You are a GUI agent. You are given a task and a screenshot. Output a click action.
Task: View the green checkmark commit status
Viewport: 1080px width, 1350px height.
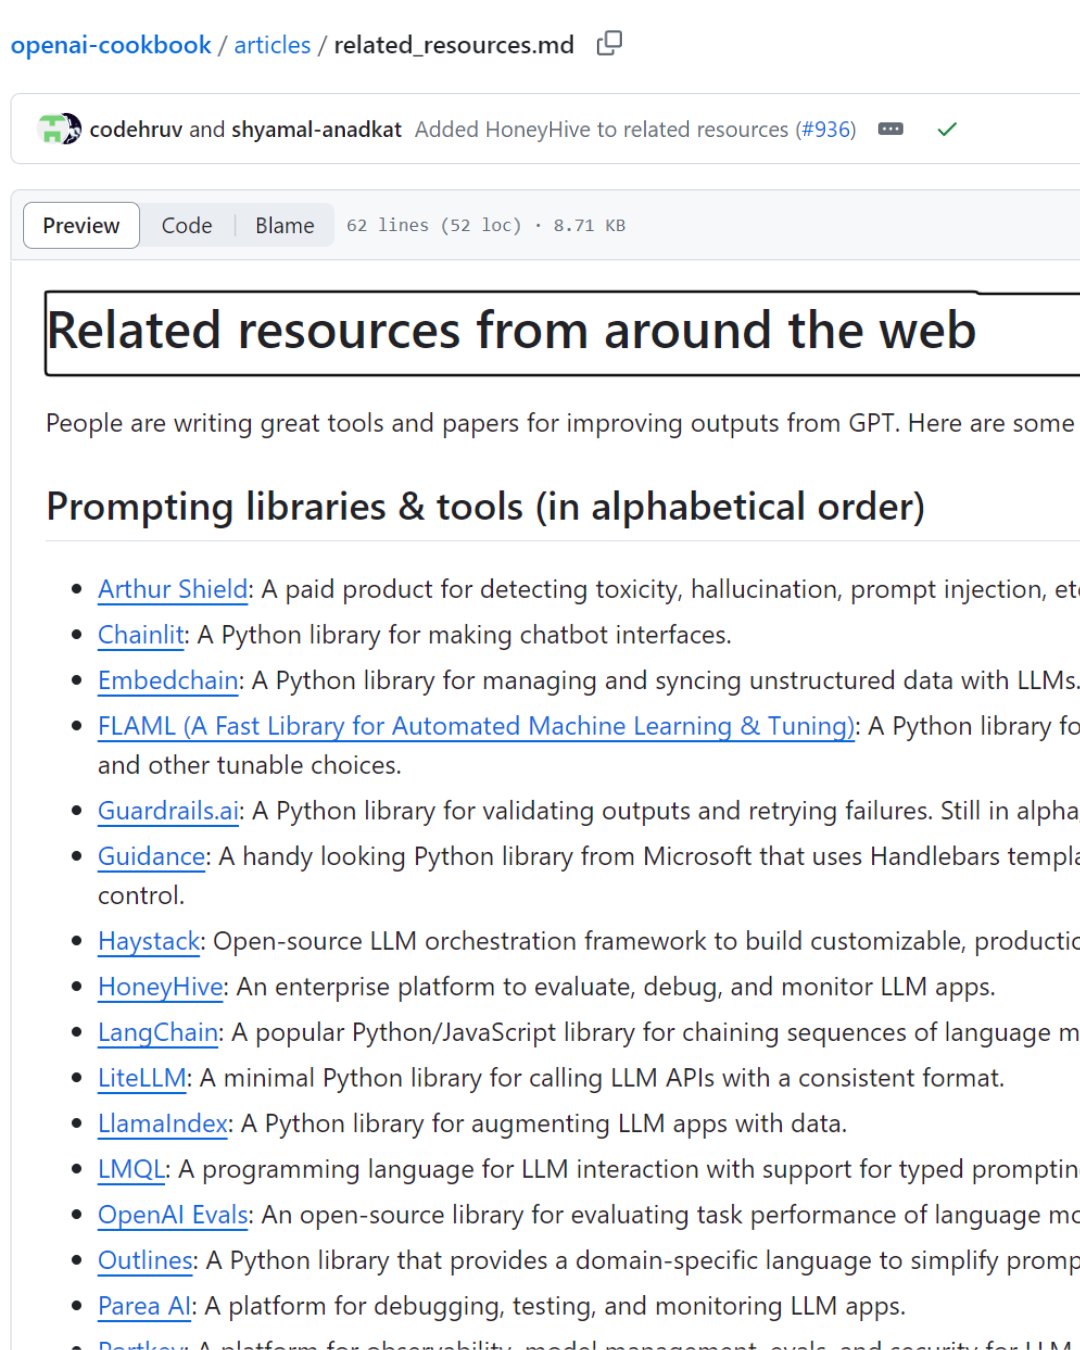947,129
